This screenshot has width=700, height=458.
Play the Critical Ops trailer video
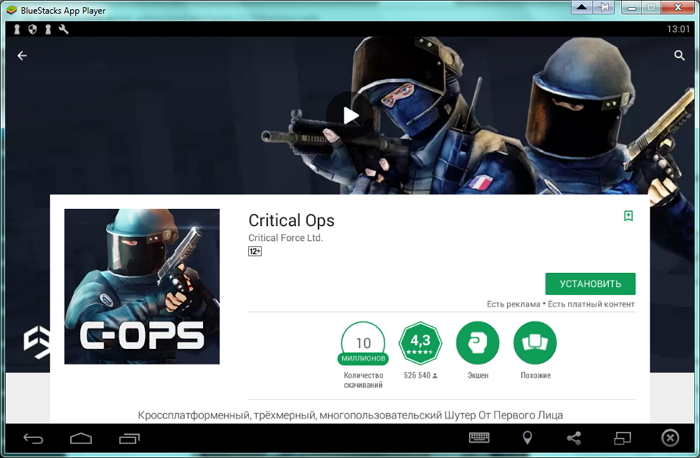point(350,116)
